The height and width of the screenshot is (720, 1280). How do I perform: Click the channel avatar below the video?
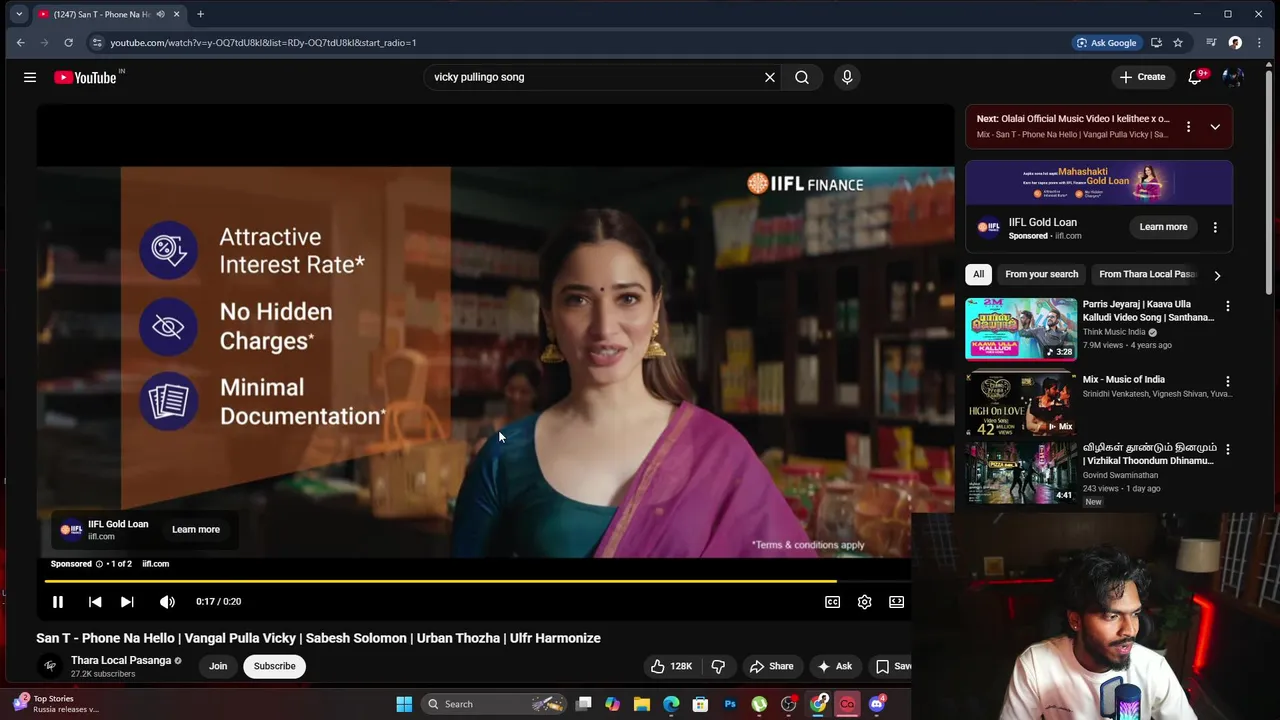(x=50, y=666)
